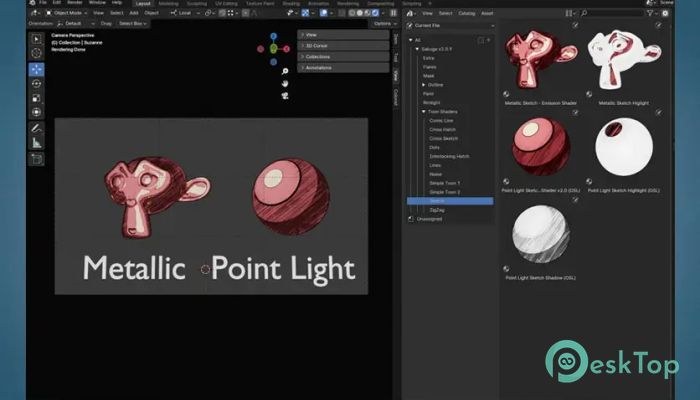Activate the Scale tool

[37, 98]
